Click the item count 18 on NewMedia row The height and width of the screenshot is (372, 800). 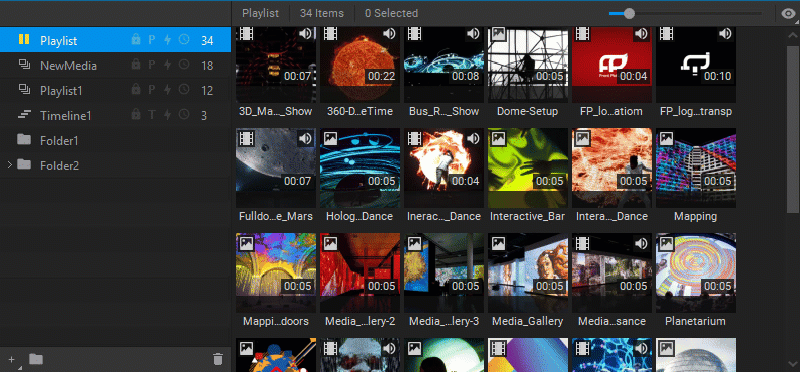(207, 65)
